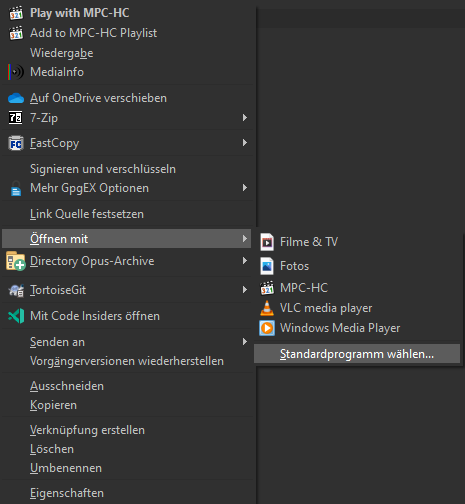Select Vorgängerversionen wiederherstellen

coord(127,361)
